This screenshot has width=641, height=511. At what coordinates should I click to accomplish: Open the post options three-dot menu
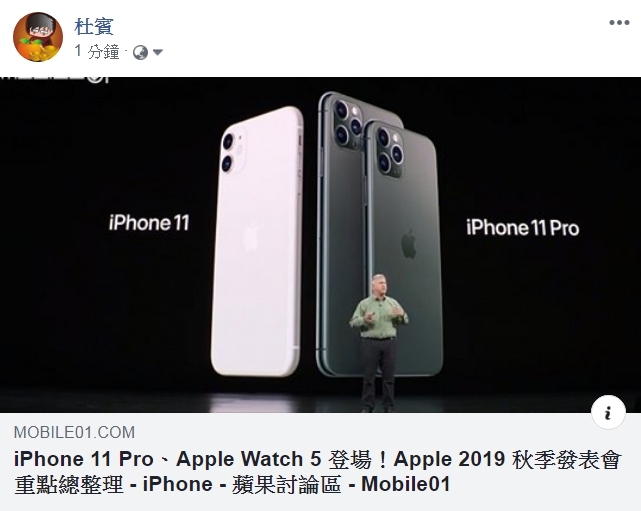click(x=619, y=22)
